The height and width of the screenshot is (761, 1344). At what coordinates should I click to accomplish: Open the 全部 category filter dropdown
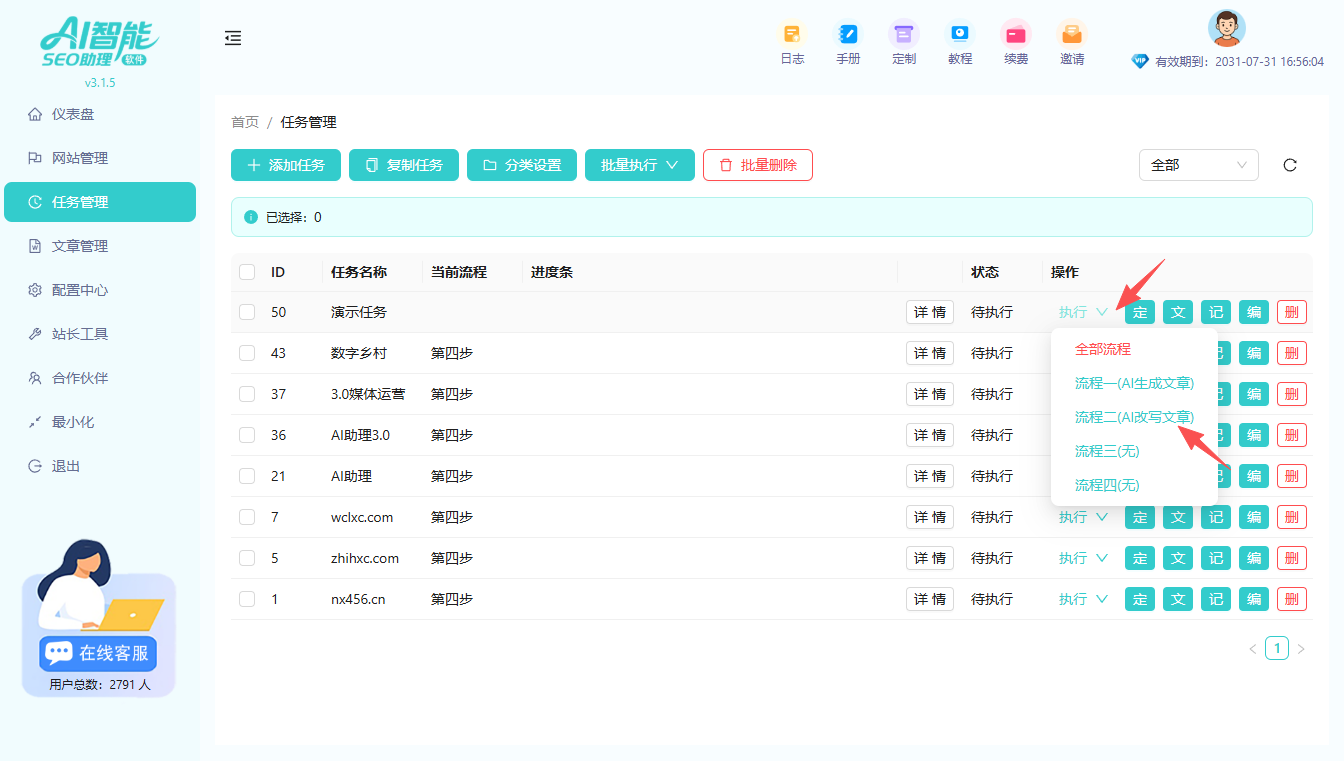click(1198, 165)
